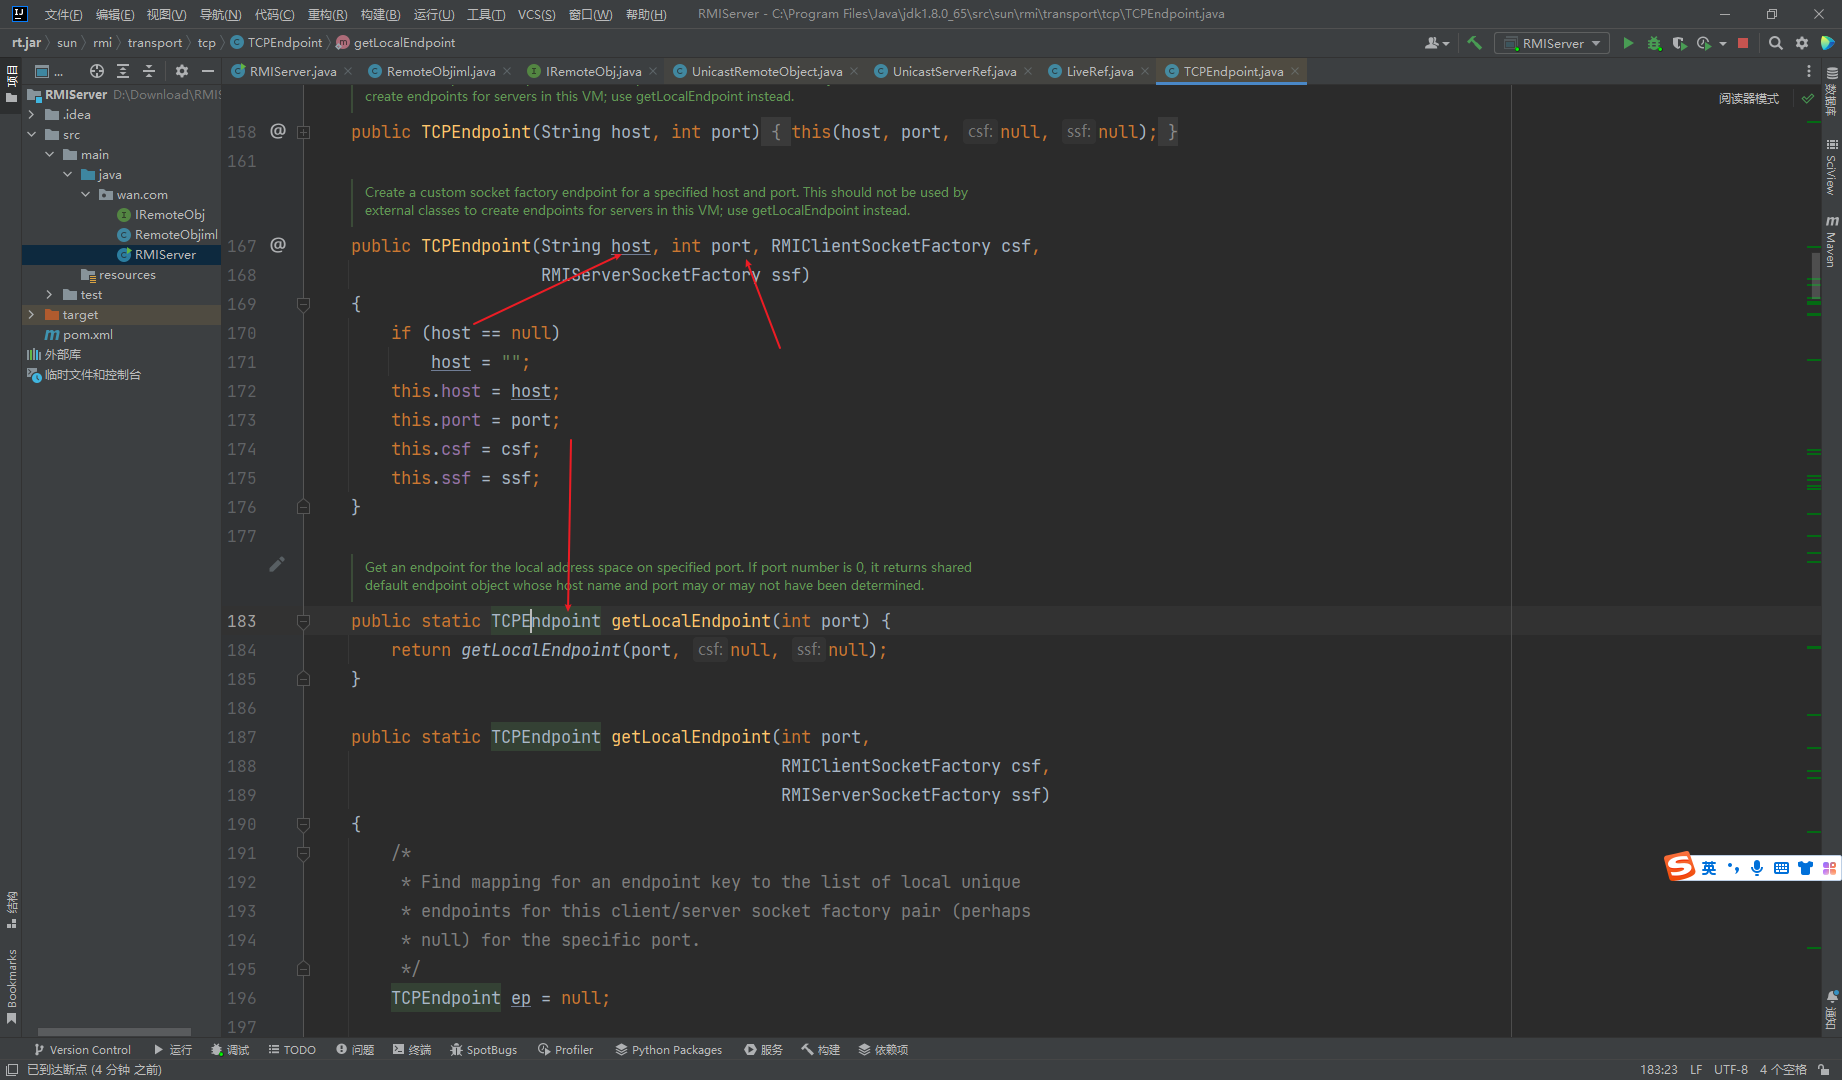Toggle the 英 language switch in the Sogou bar
The height and width of the screenshot is (1080, 1842).
click(1708, 868)
